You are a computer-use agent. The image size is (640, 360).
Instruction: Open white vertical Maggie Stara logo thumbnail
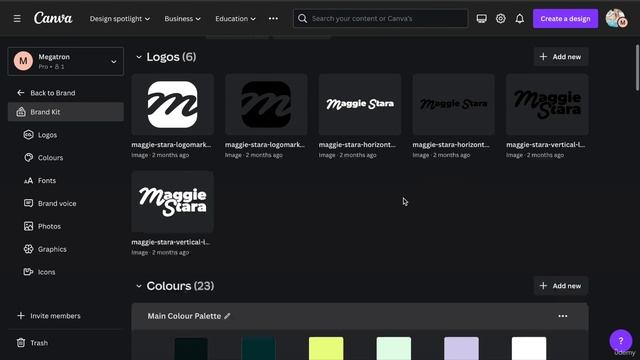[172, 202]
